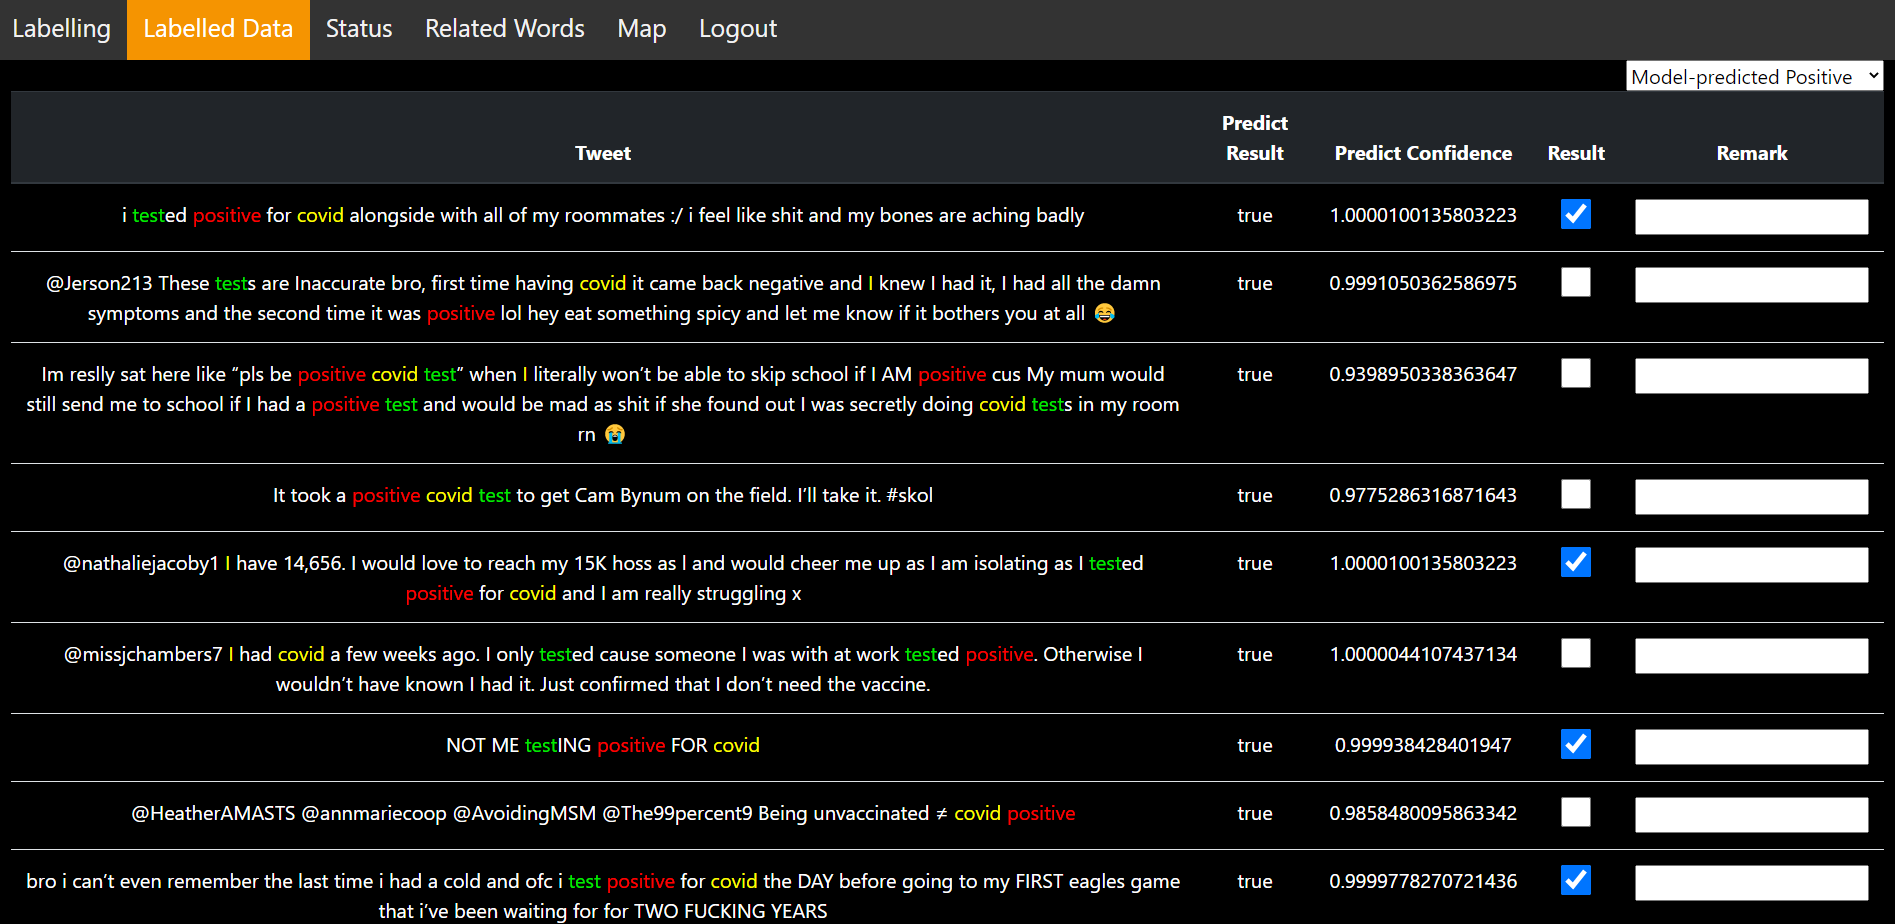This screenshot has height=924, width=1895.
Task: Uncheck result for 'NOT ME testING positive' tweet
Action: click(1575, 744)
